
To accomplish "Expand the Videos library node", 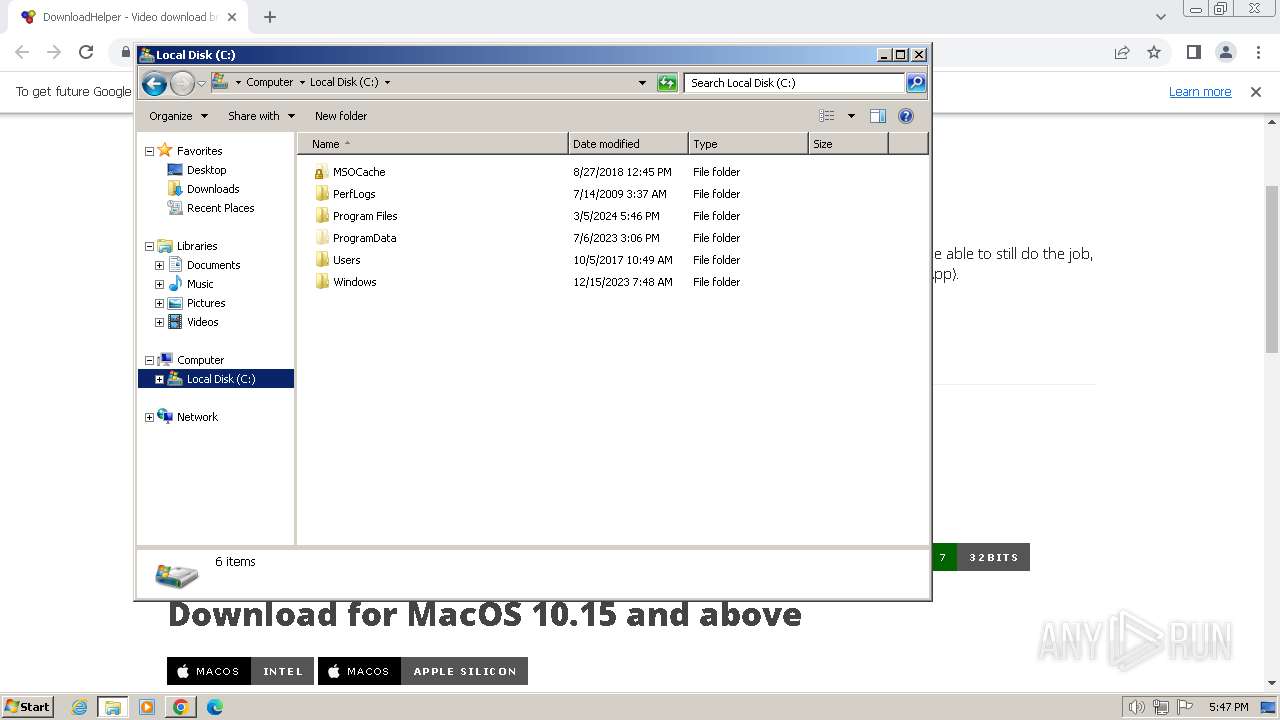I will pyautogui.click(x=159, y=322).
